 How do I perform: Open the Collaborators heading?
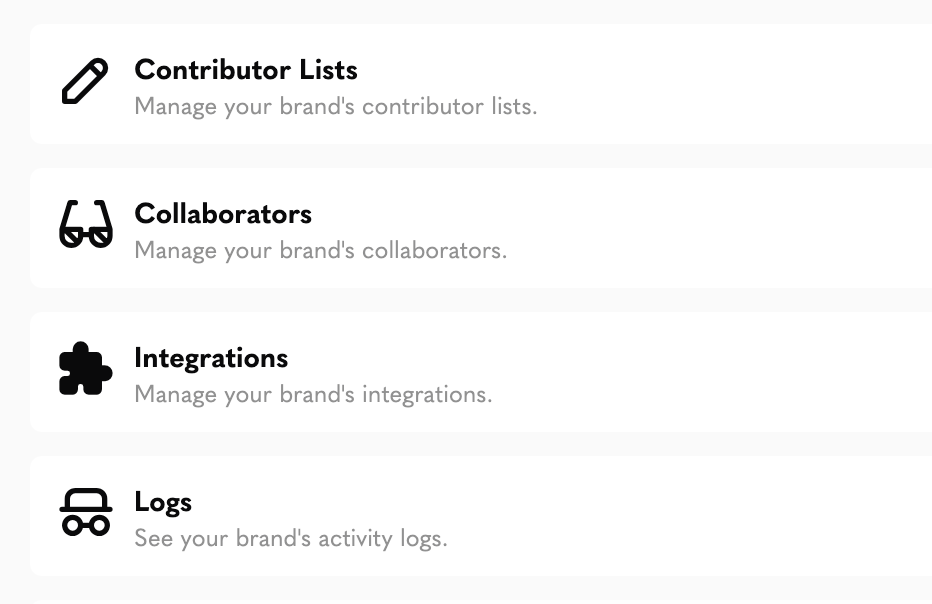pos(223,214)
